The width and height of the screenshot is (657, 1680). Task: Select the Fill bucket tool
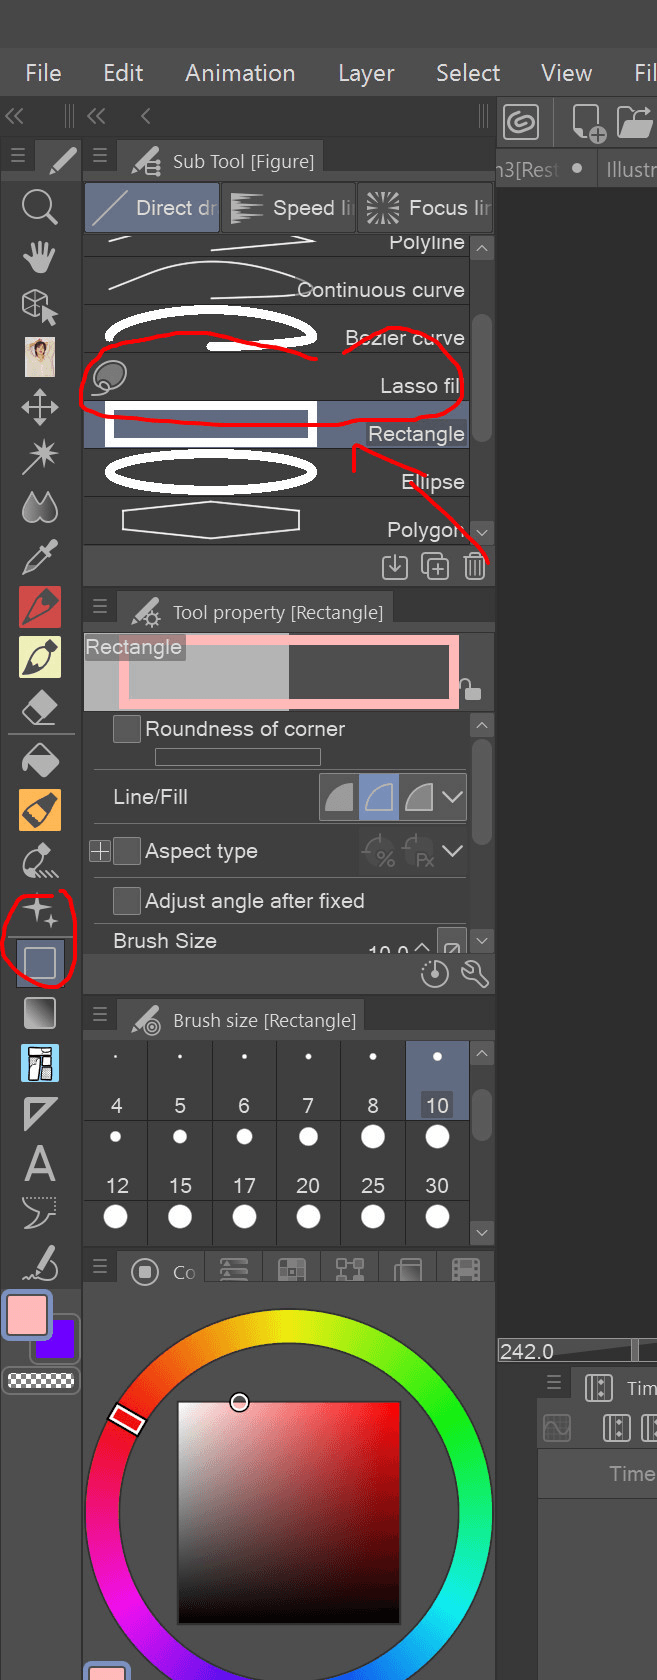[x=39, y=761]
